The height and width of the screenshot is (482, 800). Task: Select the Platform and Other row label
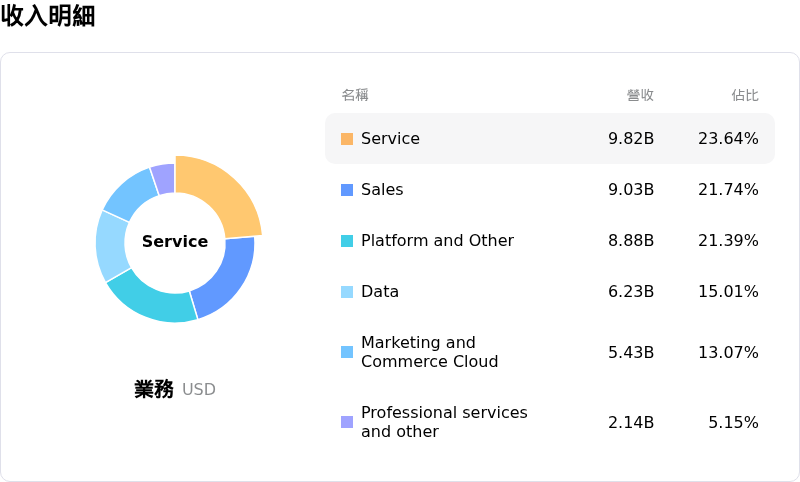tap(437, 241)
